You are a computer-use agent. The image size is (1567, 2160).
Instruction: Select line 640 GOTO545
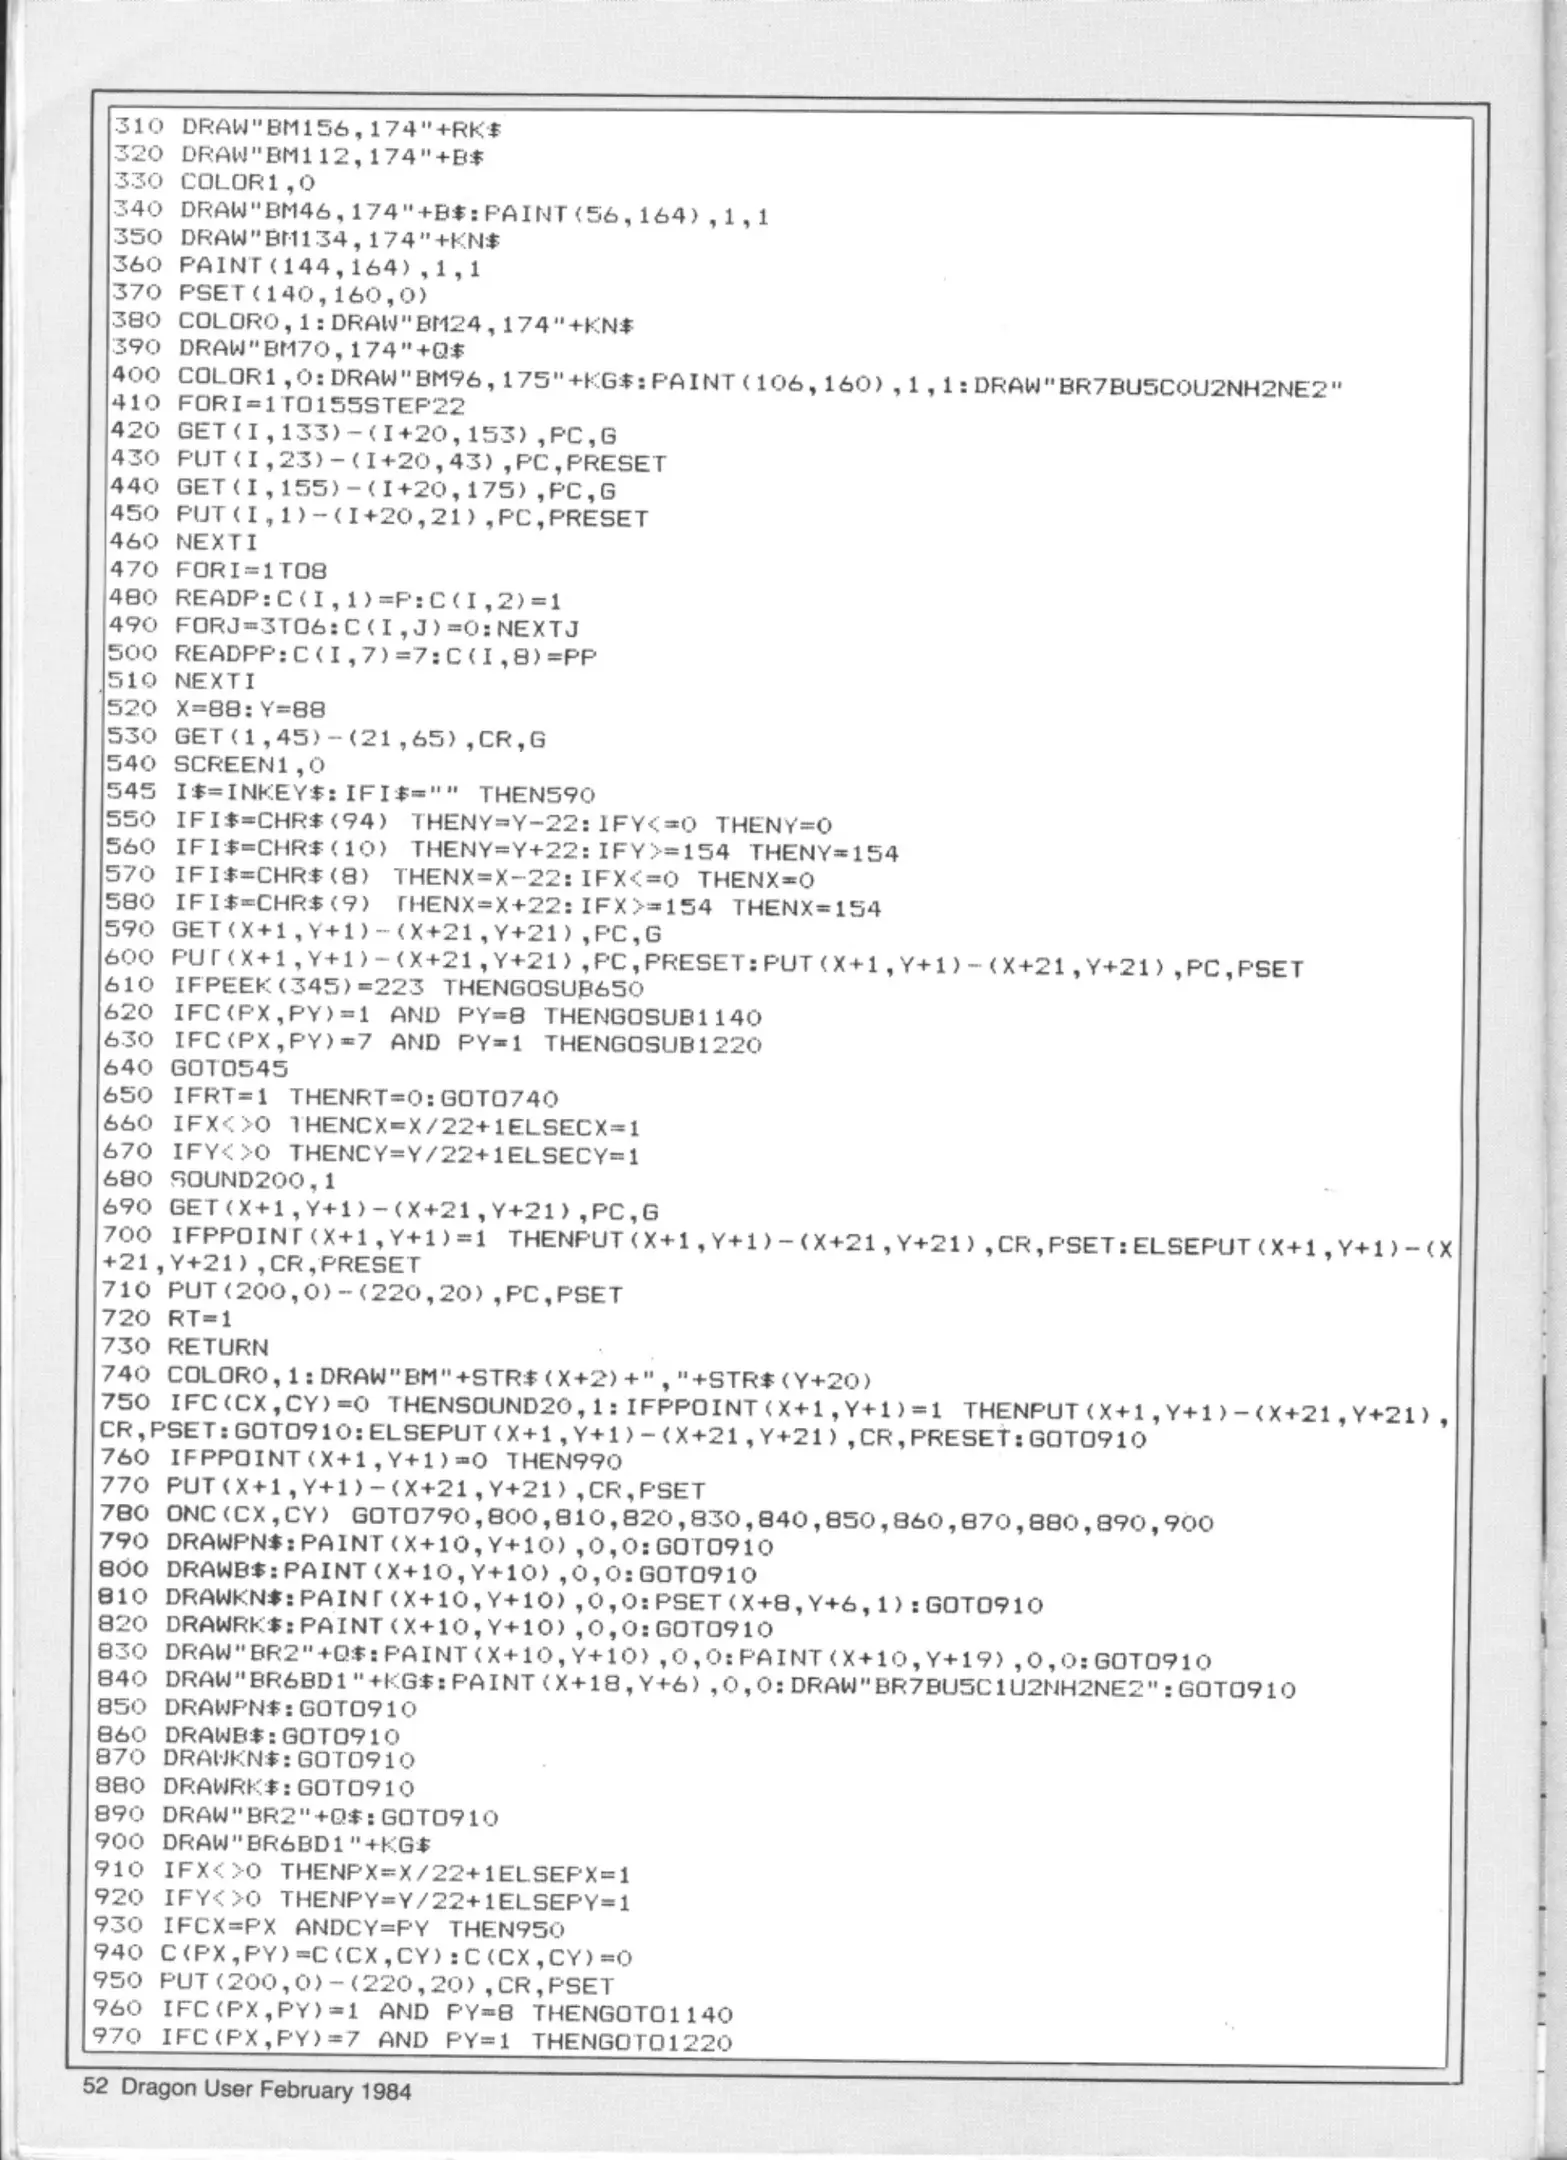[x=195, y=1071]
